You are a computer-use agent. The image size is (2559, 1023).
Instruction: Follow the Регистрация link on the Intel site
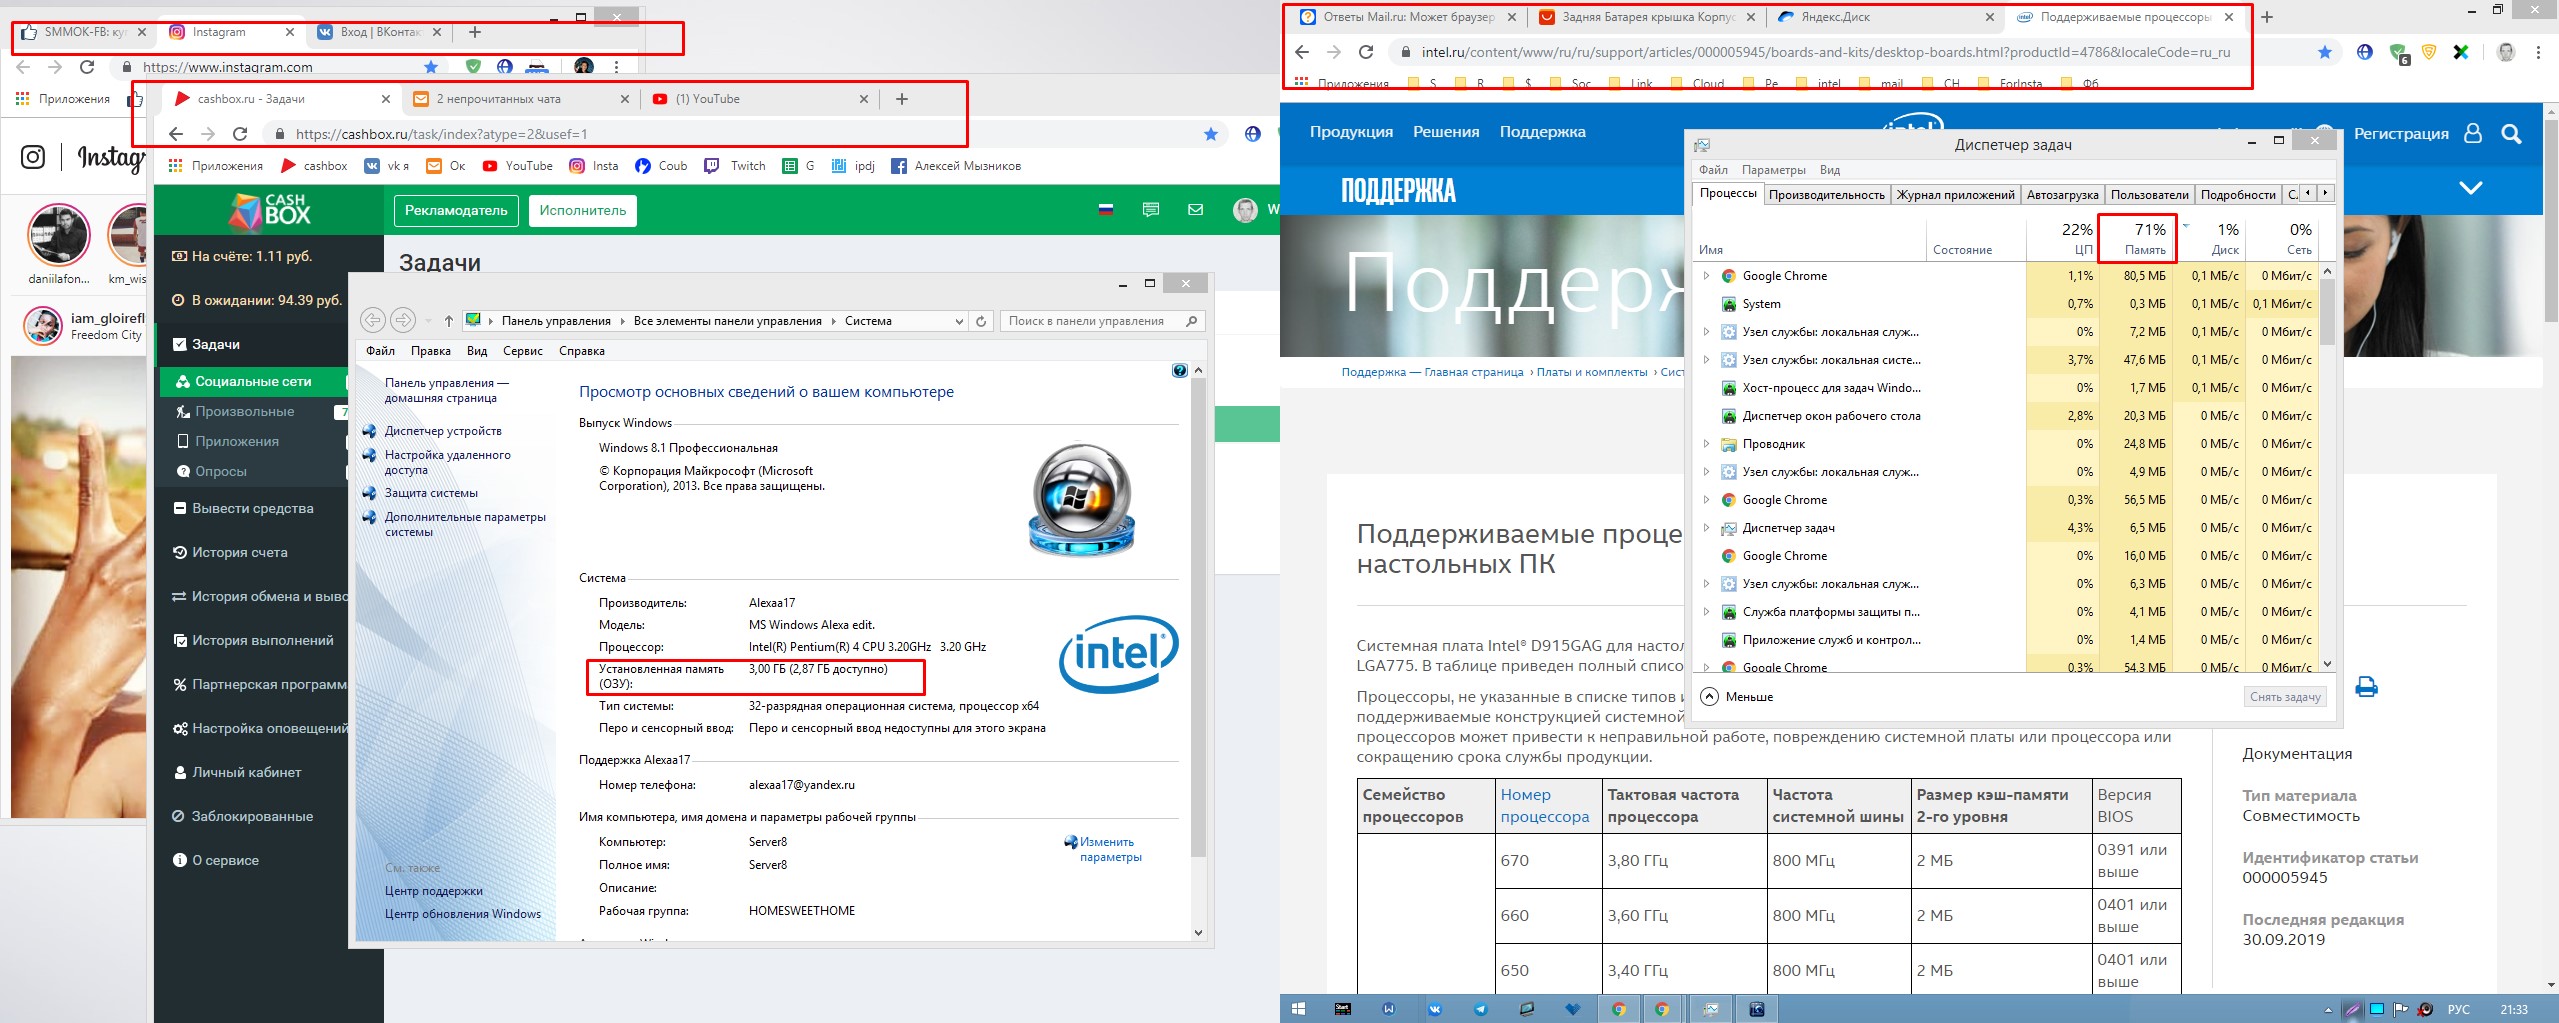click(2401, 134)
